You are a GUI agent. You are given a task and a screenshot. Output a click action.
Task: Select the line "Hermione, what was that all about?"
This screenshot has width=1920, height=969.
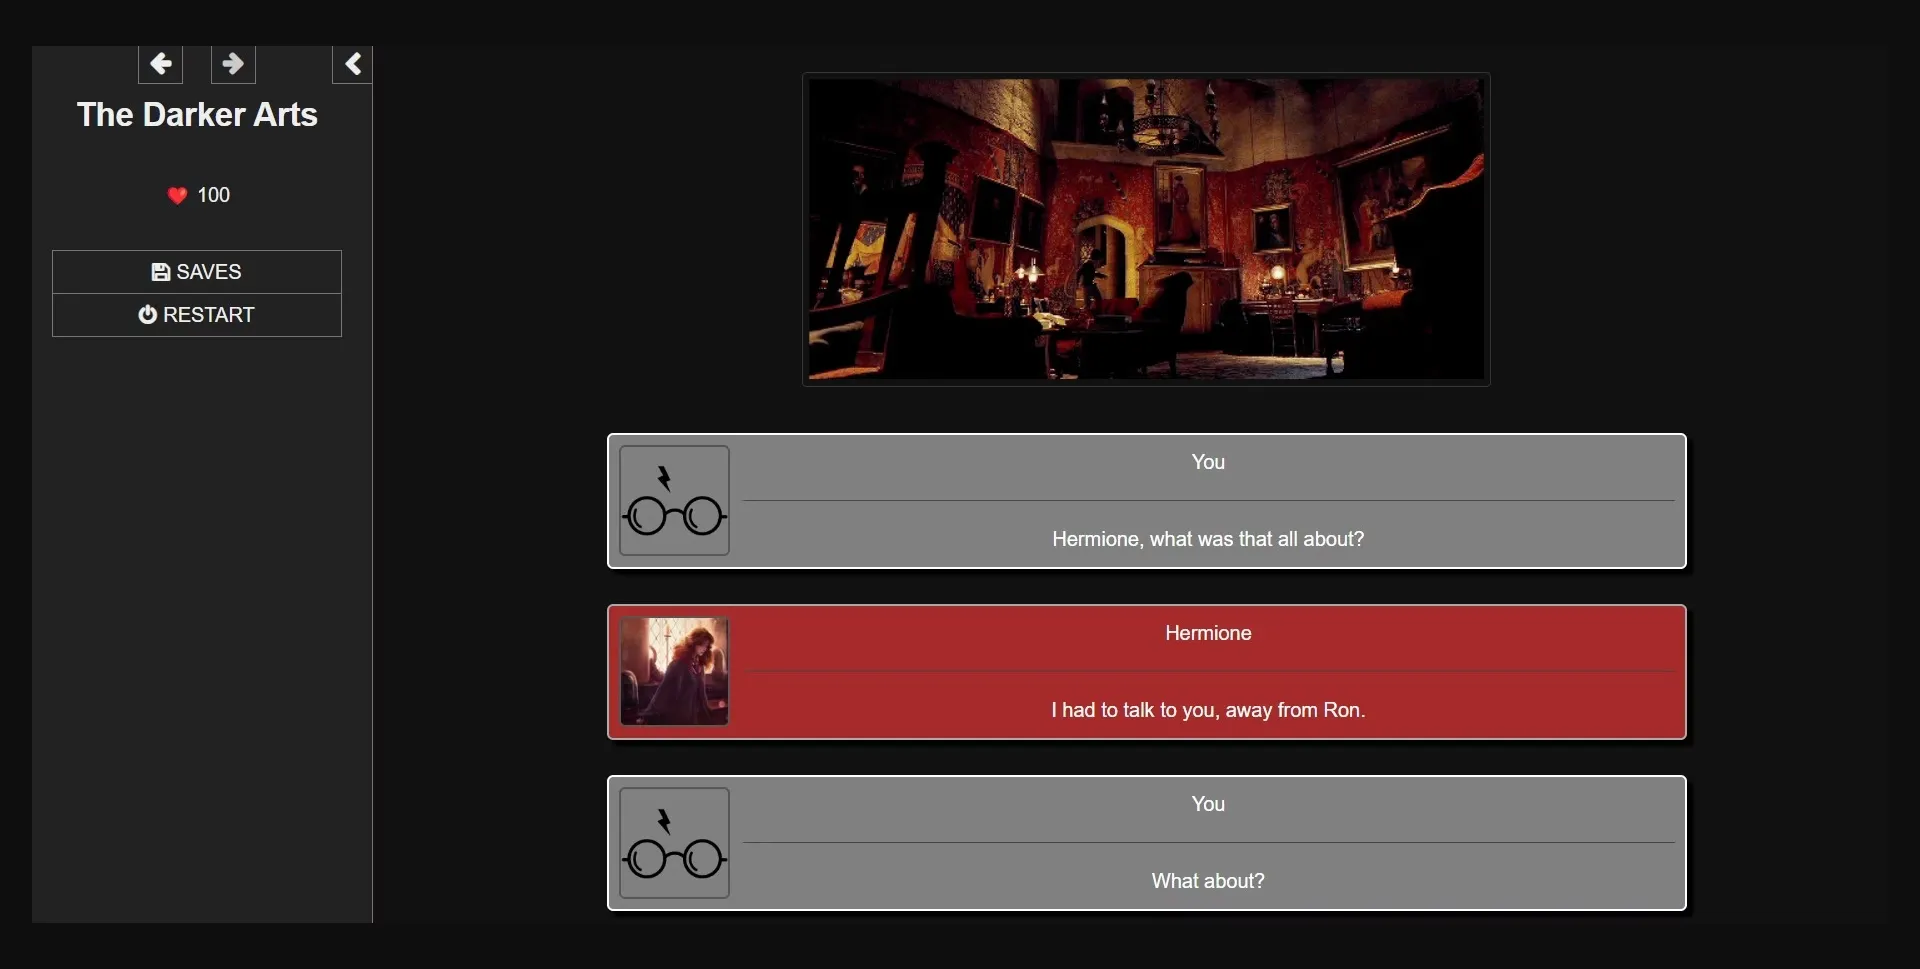pos(1207,539)
